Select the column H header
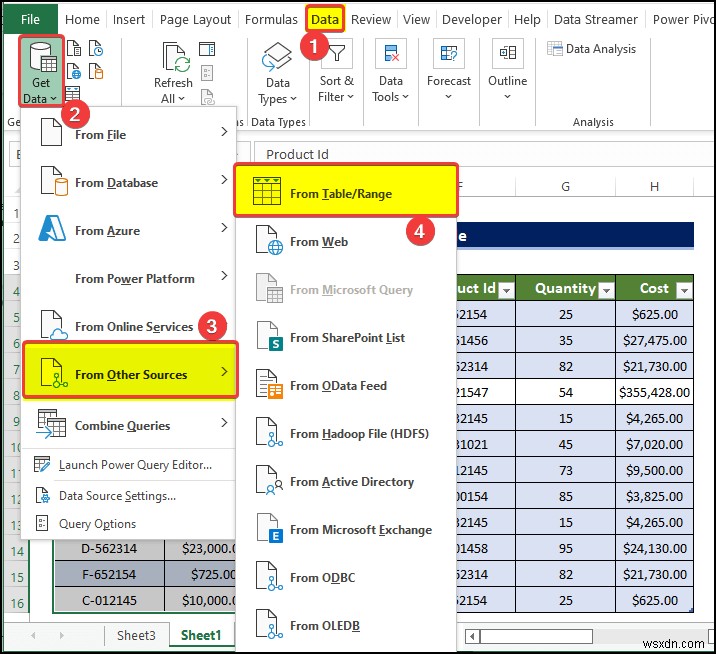This screenshot has height=654, width=716. pyautogui.click(x=654, y=186)
